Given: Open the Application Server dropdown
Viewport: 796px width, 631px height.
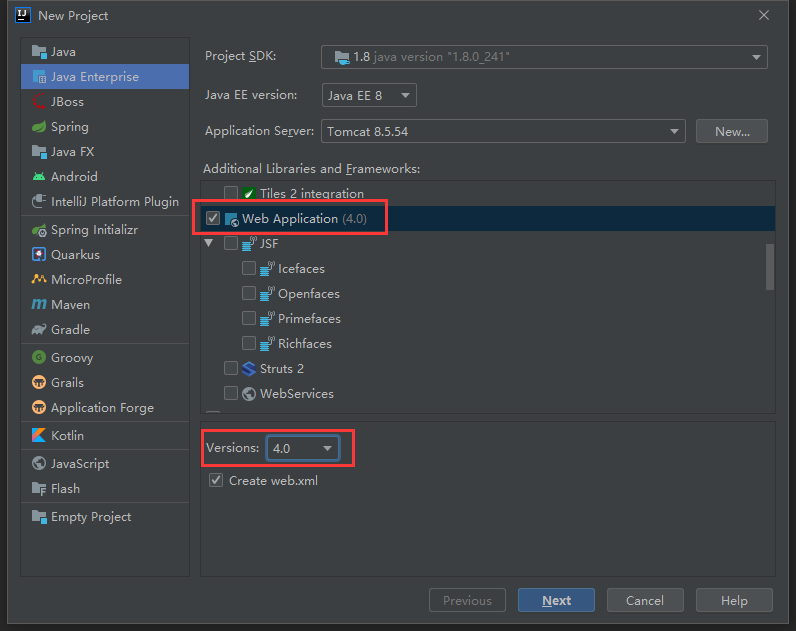Looking at the screenshot, I should pos(503,131).
